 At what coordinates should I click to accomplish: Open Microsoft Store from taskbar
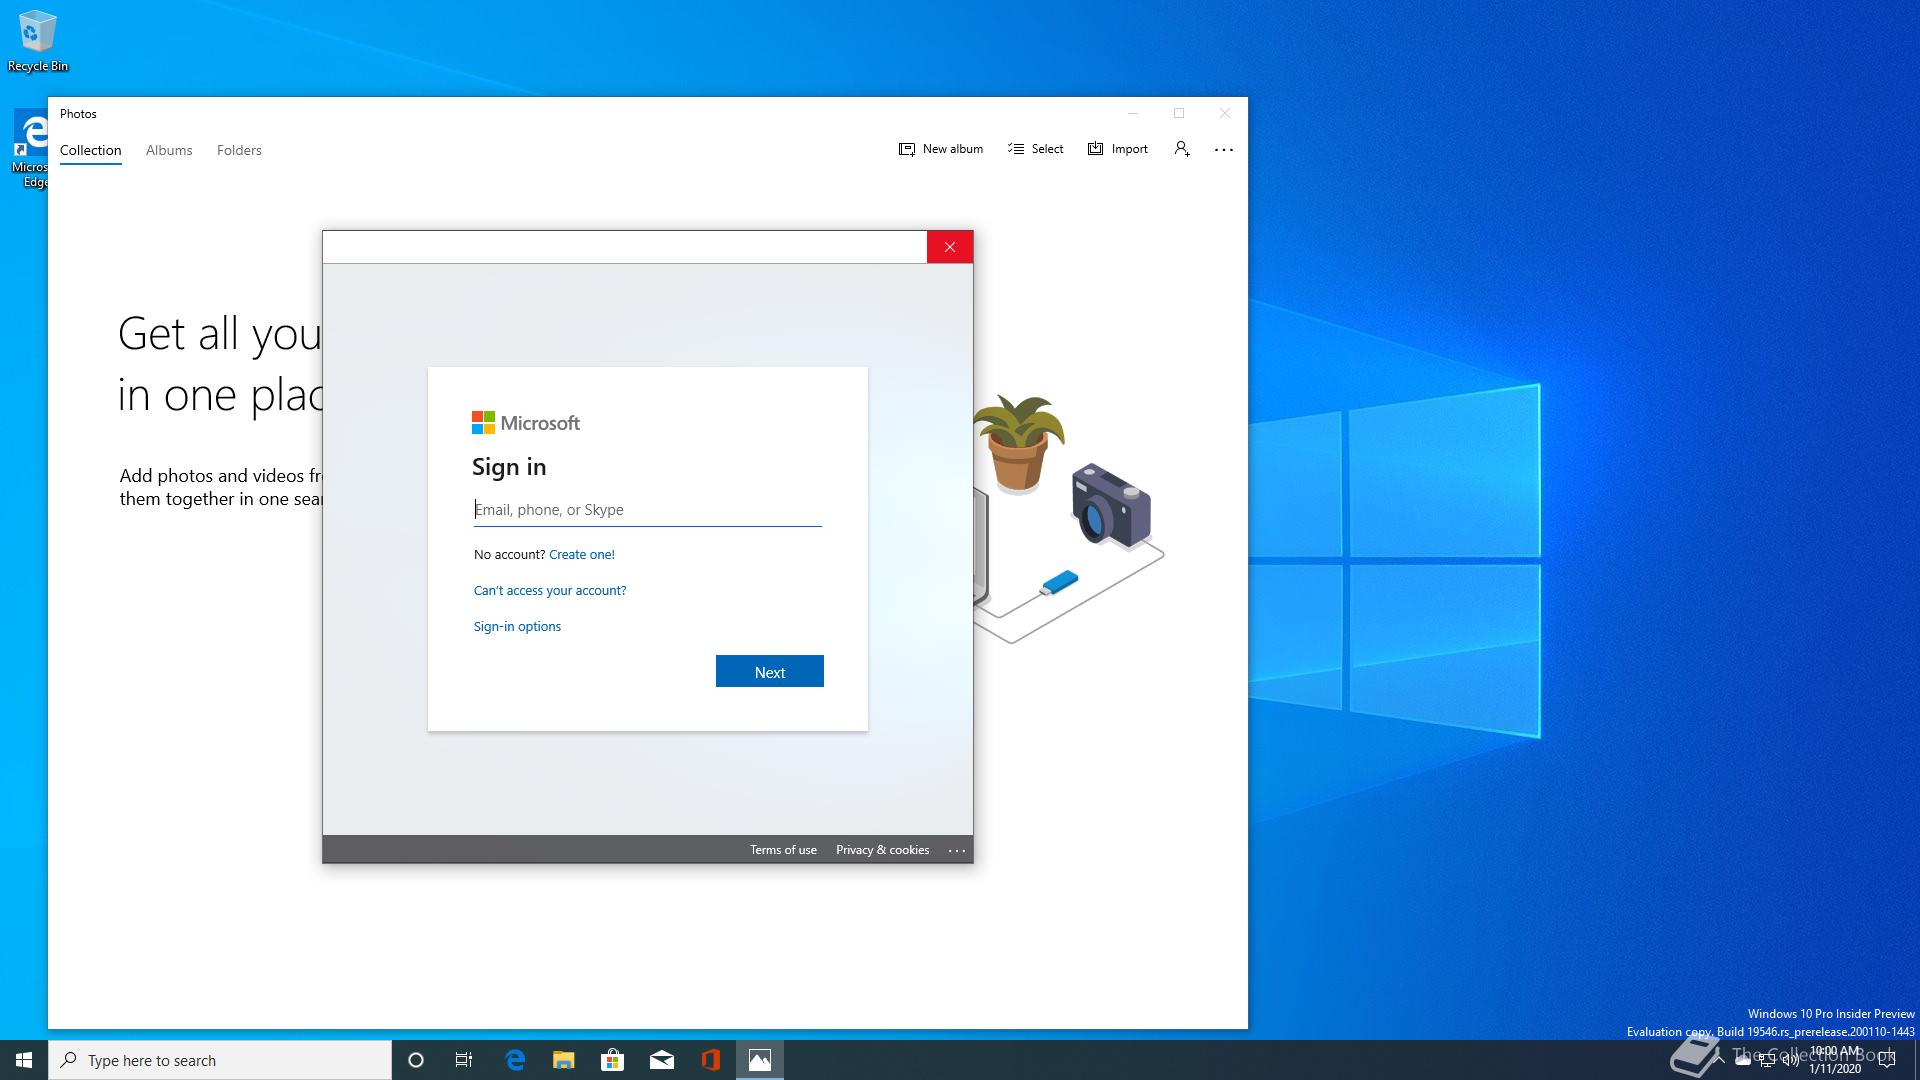612,1060
